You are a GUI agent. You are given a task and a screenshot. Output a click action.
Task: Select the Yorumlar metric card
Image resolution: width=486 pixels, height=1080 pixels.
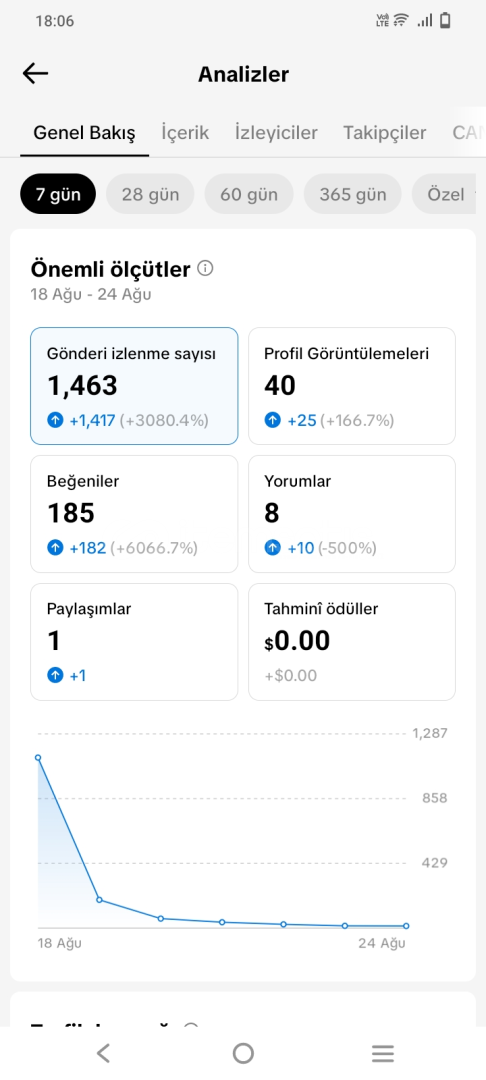[352, 514]
